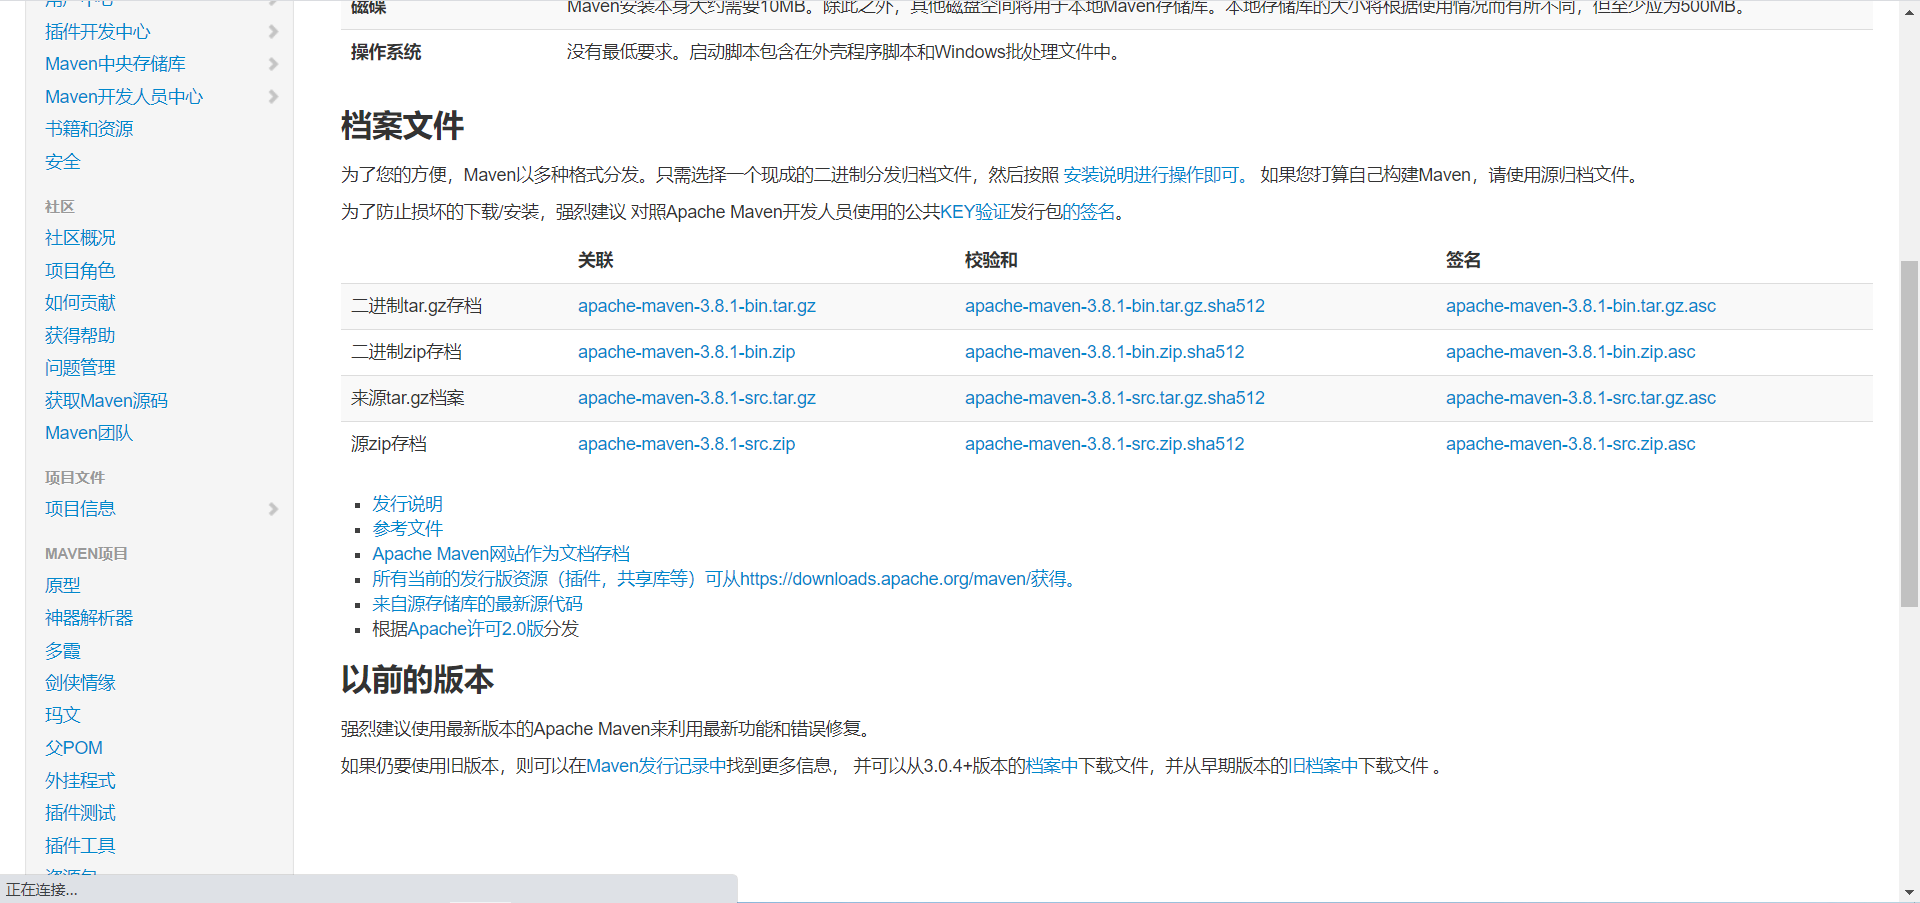Open 插件工具 sidebar link
The height and width of the screenshot is (903, 1920).
click(x=80, y=846)
